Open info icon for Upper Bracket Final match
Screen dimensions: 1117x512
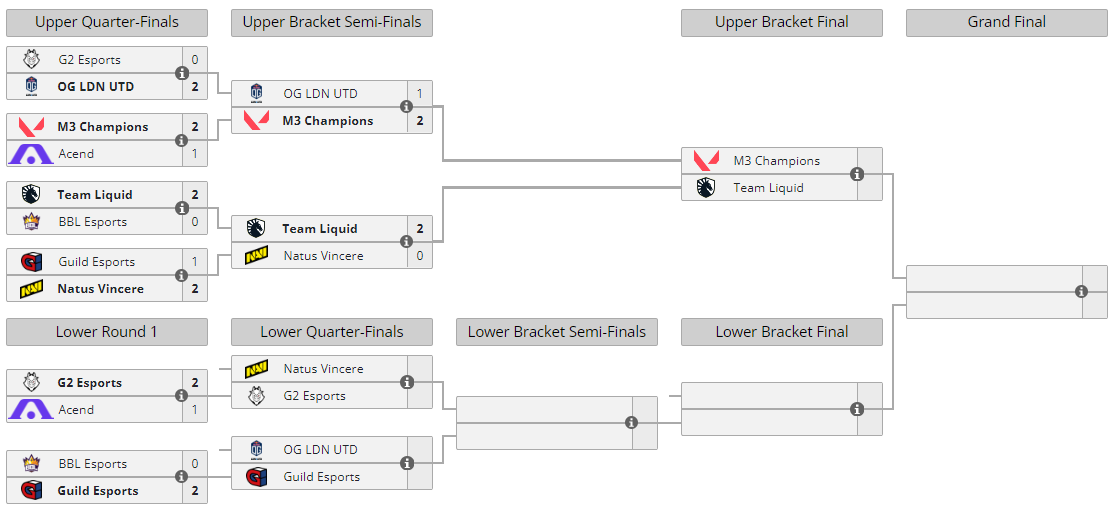(x=857, y=174)
